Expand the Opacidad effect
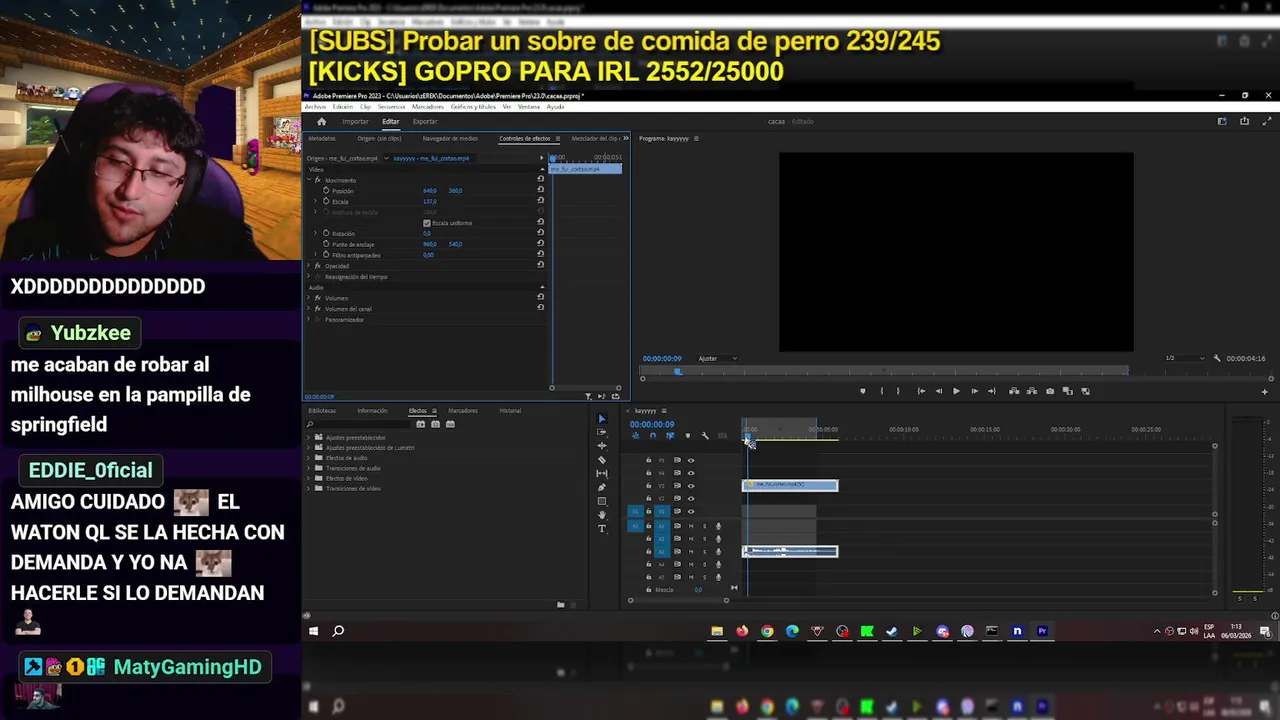Viewport: 1280px width, 720px height. point(309,266)
